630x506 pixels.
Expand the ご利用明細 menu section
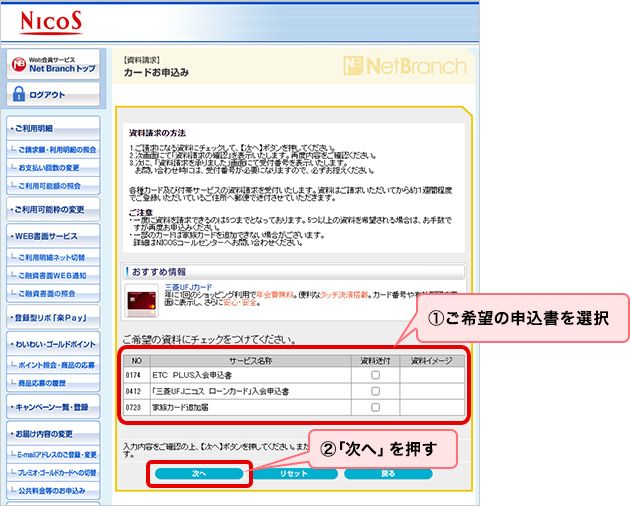pyautogui.click(x=52, y=129)
